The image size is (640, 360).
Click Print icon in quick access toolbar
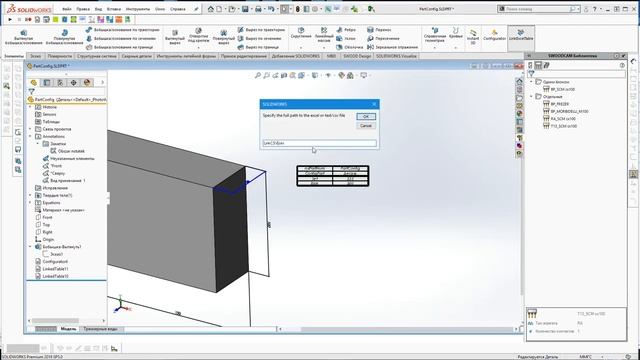pos(258,9)
